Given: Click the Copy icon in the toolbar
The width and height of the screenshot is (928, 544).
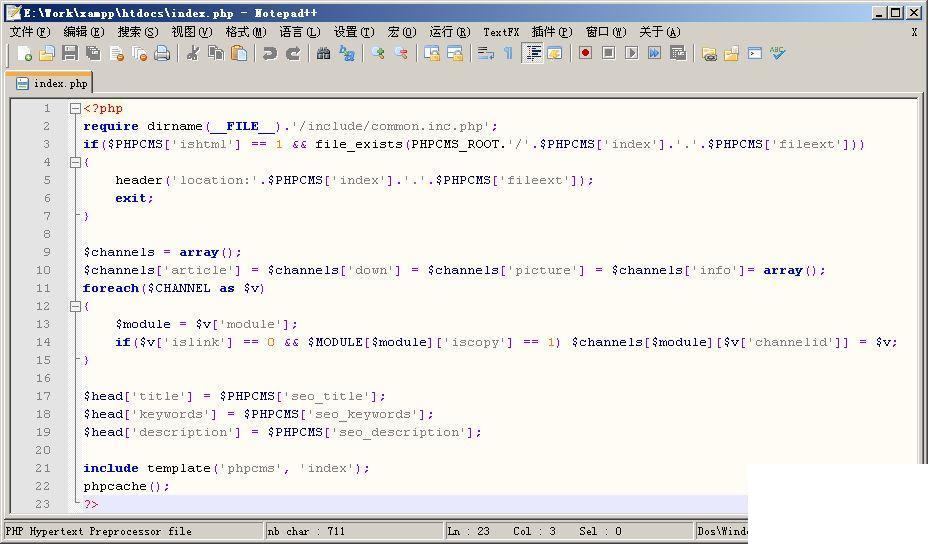Looking at the screenshot, I should coord(216,54).
